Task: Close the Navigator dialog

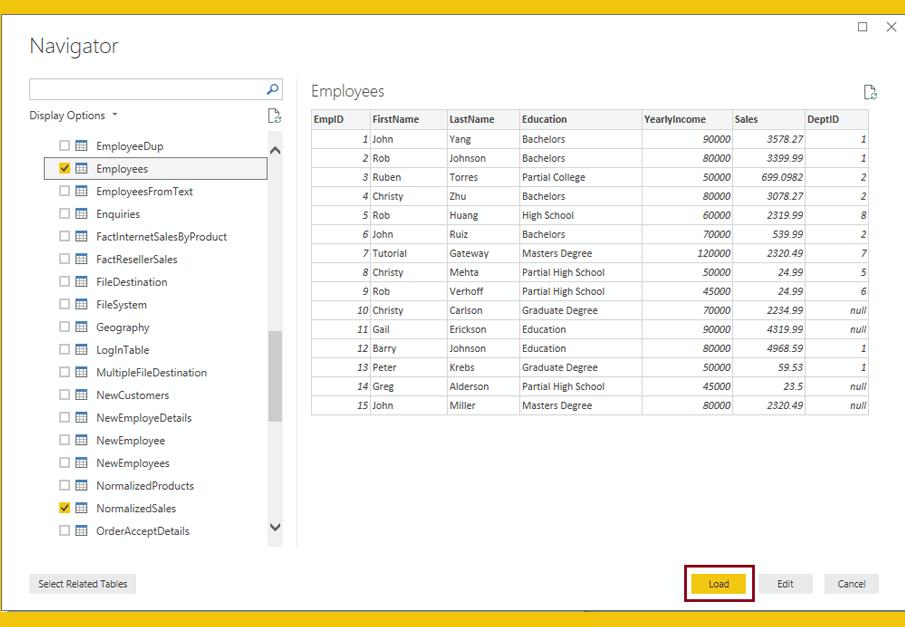Action: point(891,27)
